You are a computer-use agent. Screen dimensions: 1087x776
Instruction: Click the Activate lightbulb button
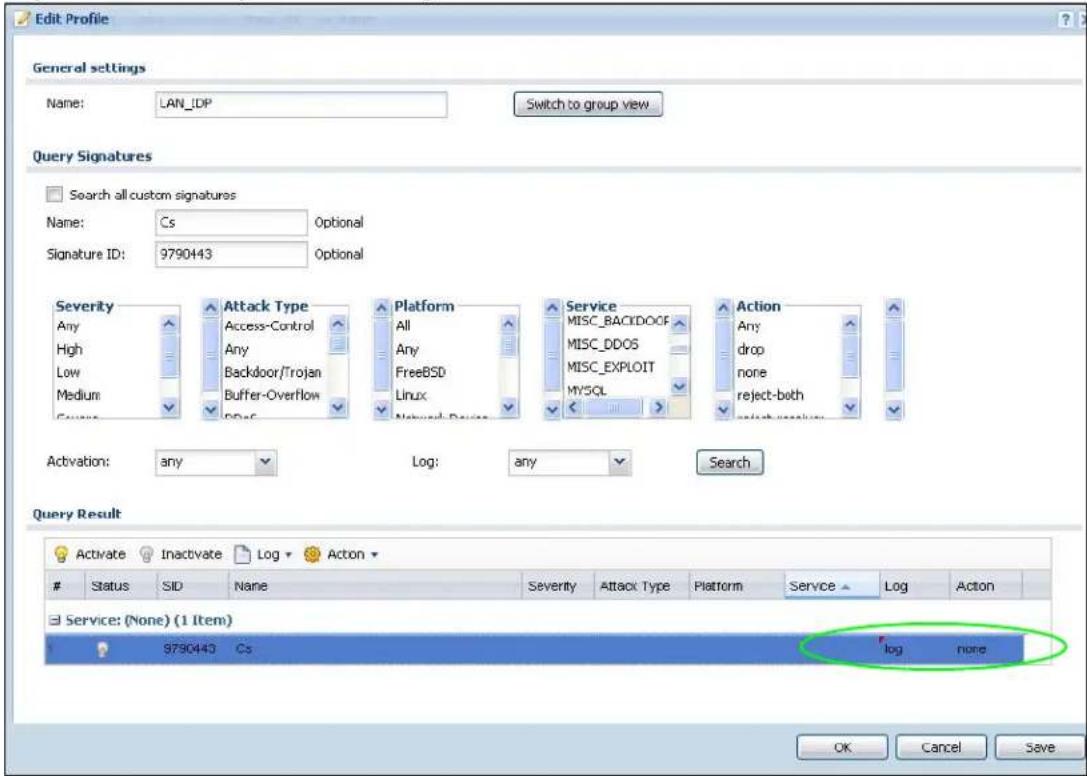tap(91, 554)
